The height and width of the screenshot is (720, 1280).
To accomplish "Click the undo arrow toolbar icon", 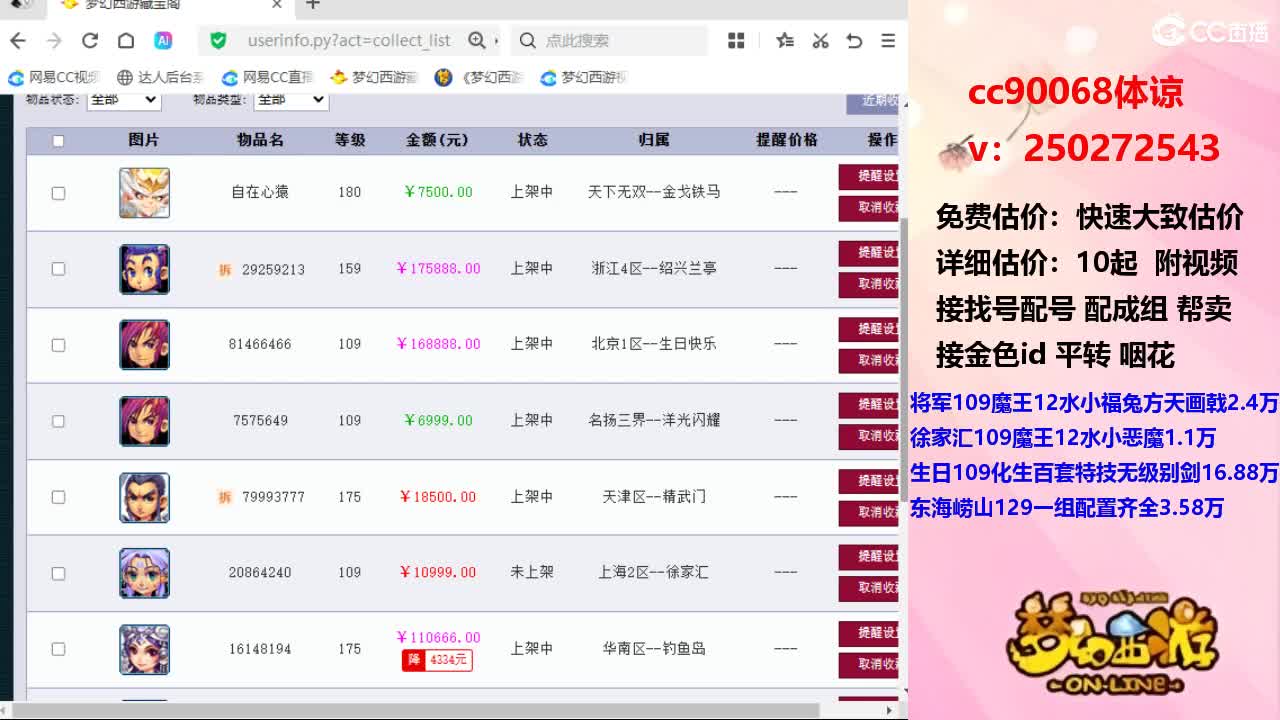I will pyautogui.click(x=854, y=40).
